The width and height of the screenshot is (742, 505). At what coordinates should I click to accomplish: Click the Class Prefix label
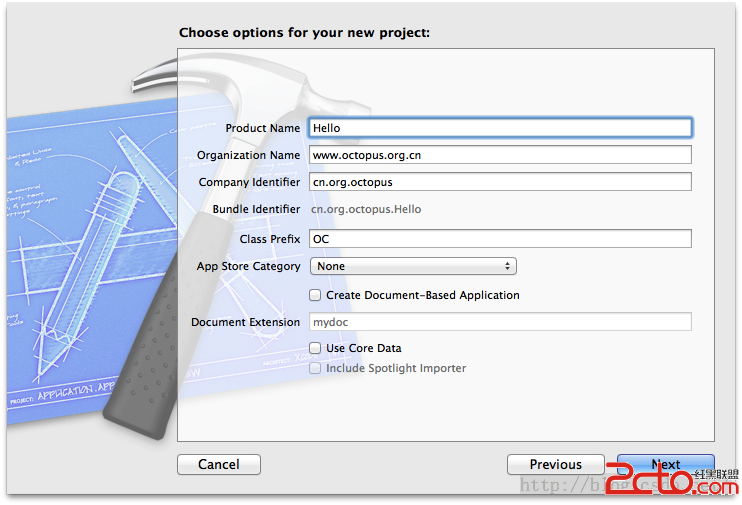click(270, 239)
